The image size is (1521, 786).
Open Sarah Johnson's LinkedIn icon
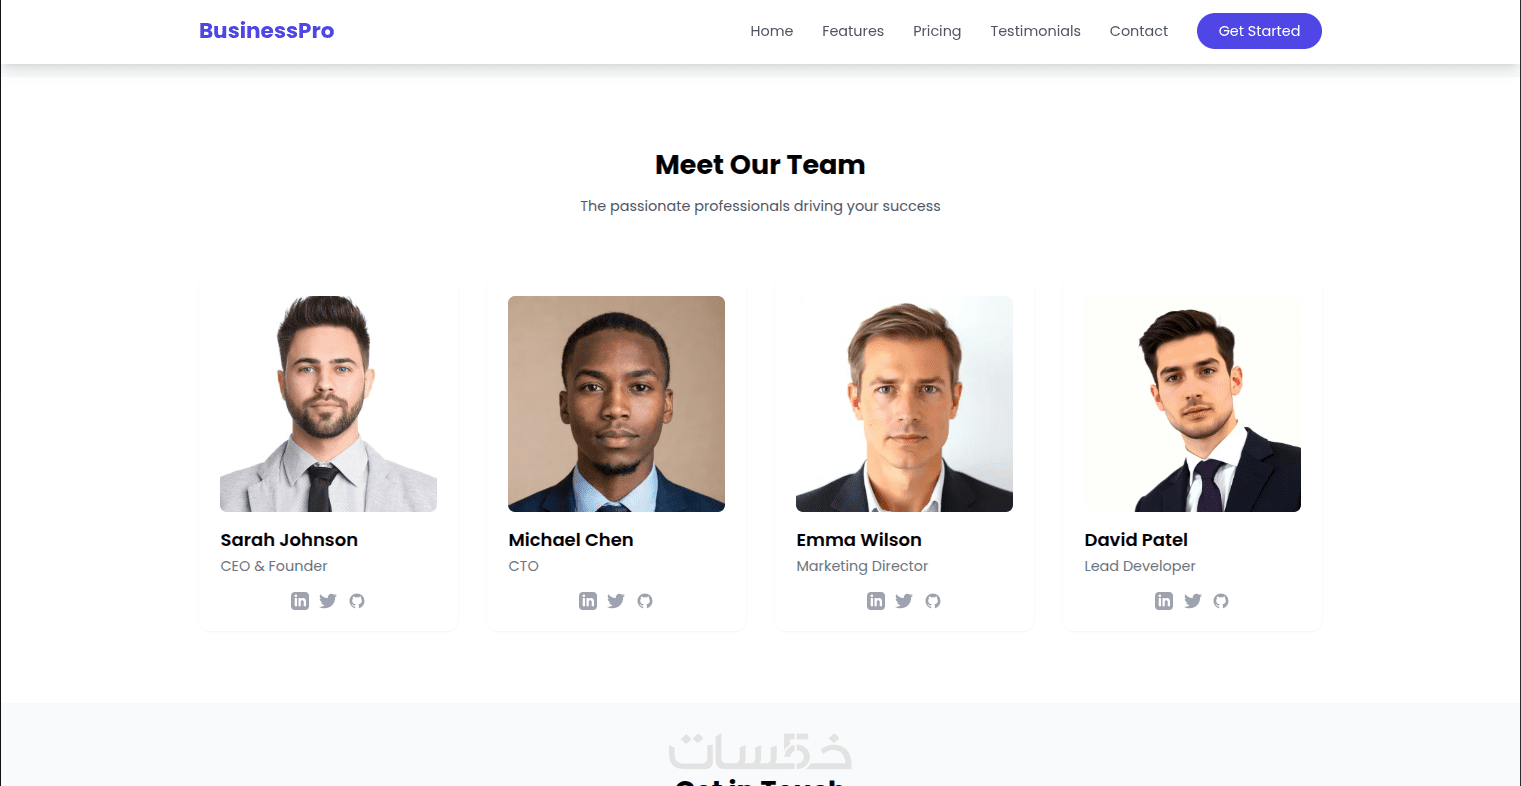[x=300, y=601]
